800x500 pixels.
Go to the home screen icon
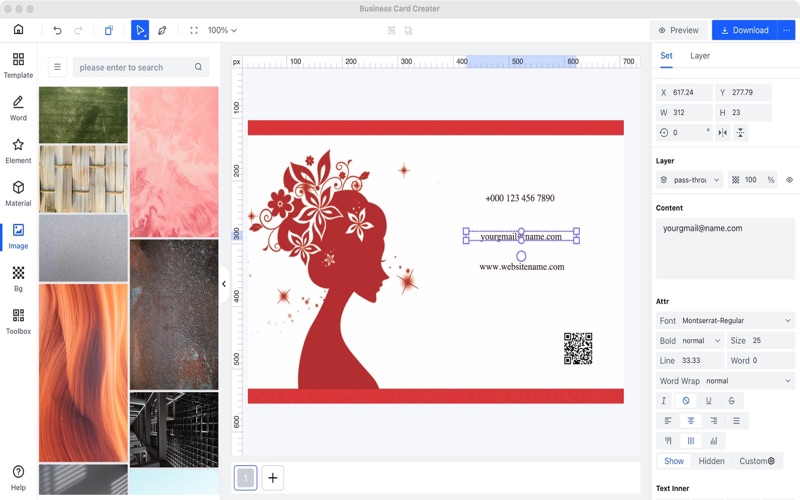tap(18, 30)
